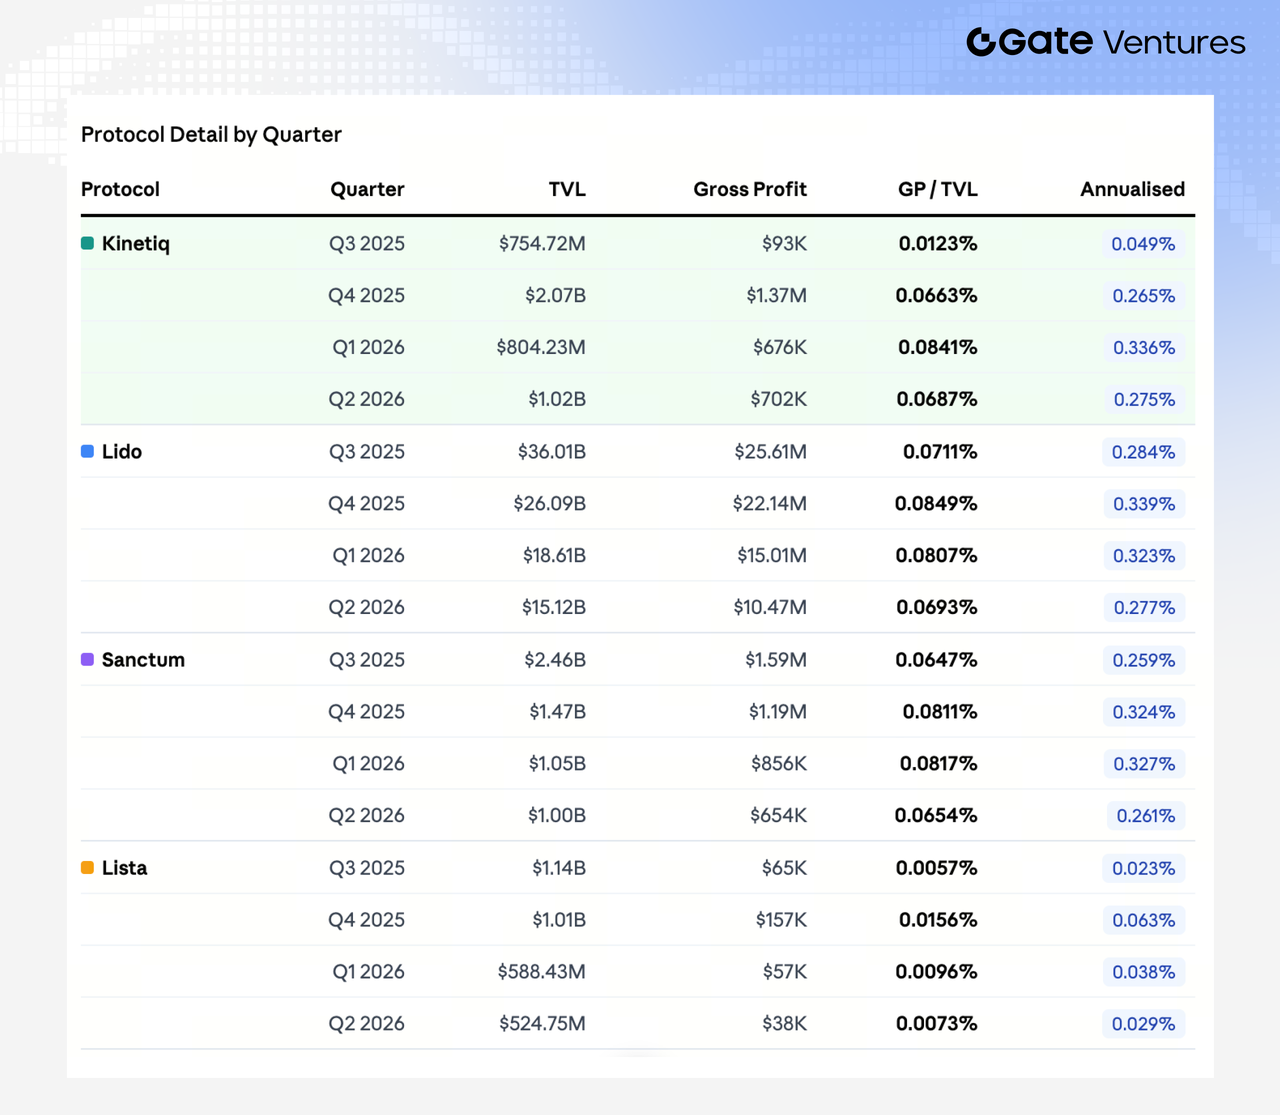
Task: Select the Lista protocol name
Action: (x=124, y=868)
